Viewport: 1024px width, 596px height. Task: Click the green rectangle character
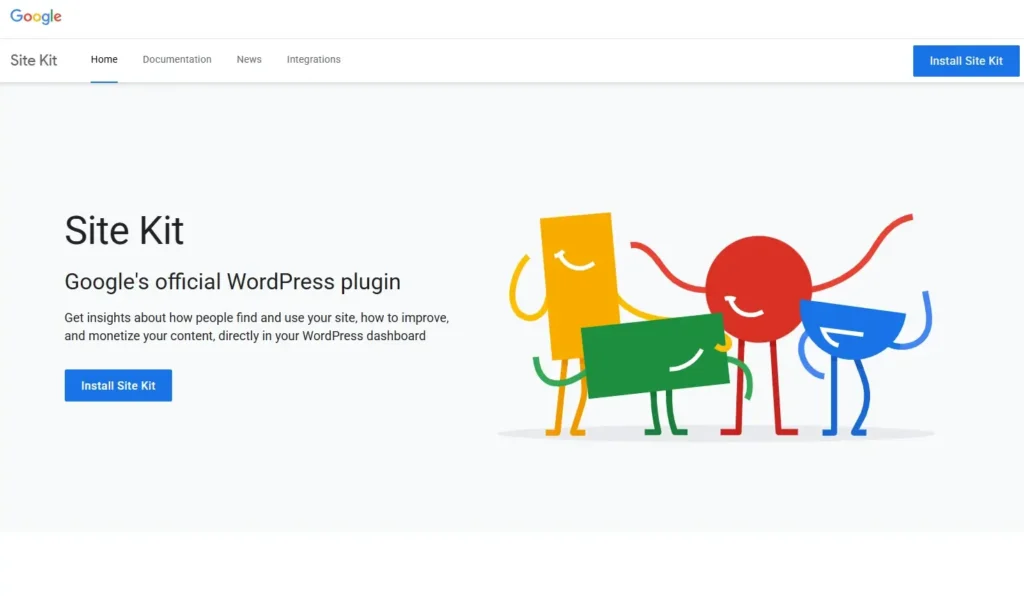coord(655,355)
